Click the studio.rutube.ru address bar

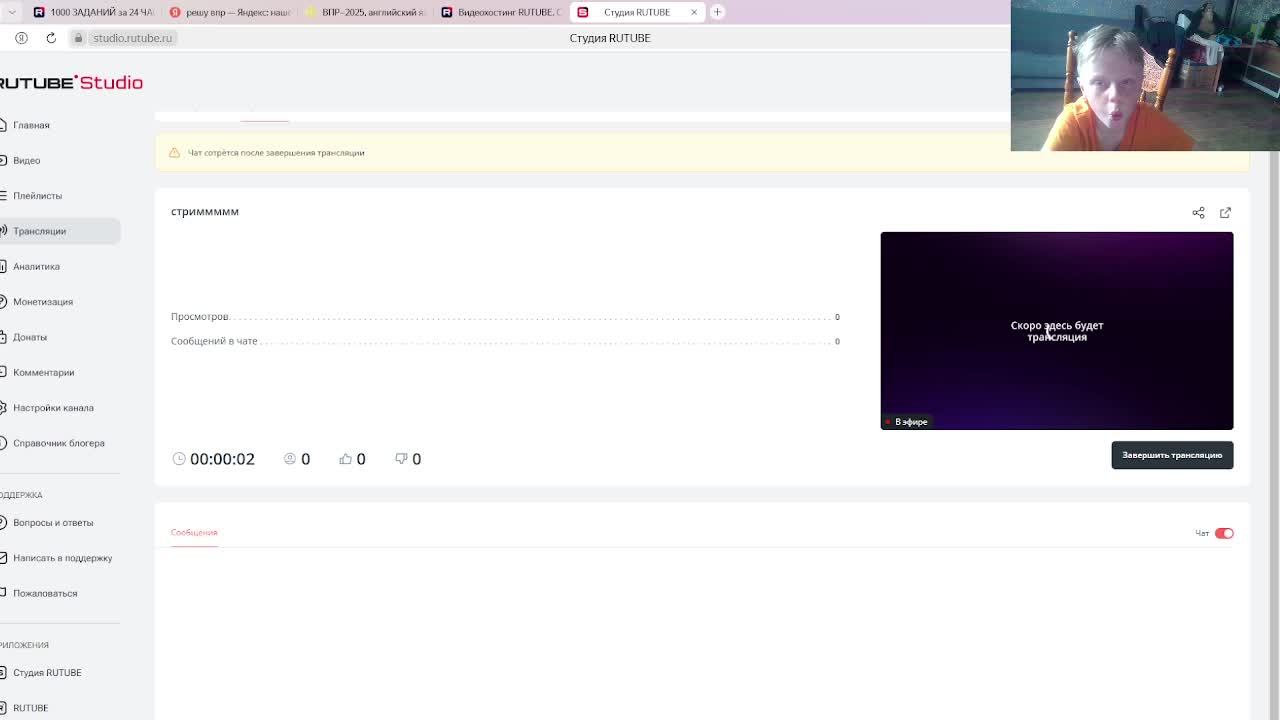[132, 38]
